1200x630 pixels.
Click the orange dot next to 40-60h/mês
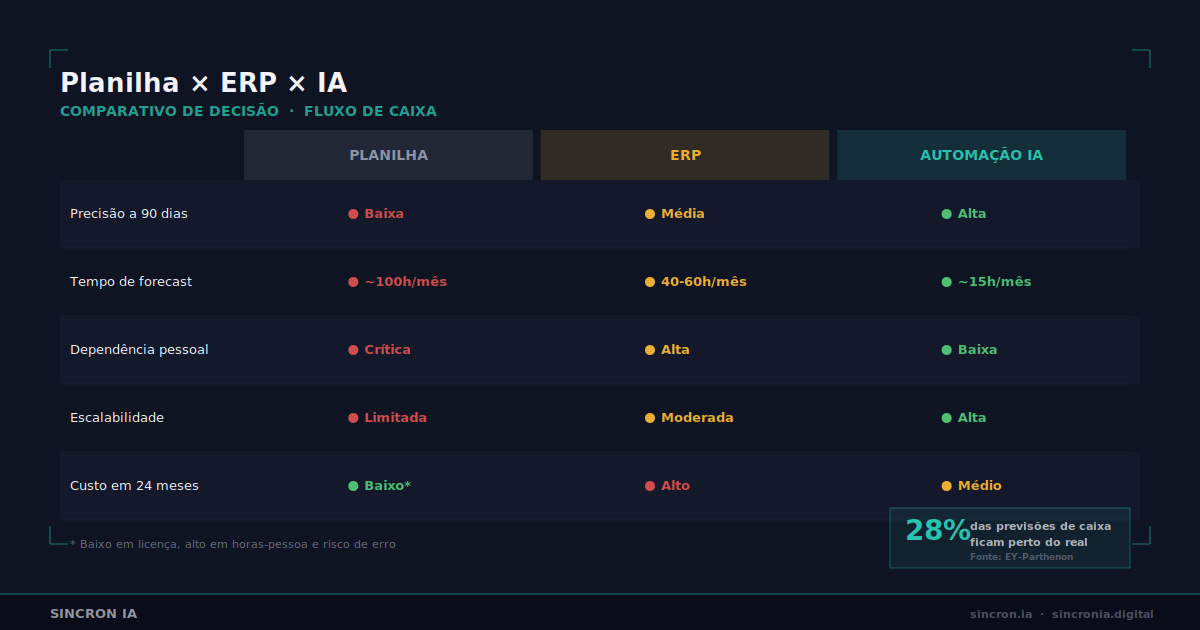pyautogui.click(x=650, y=282)
